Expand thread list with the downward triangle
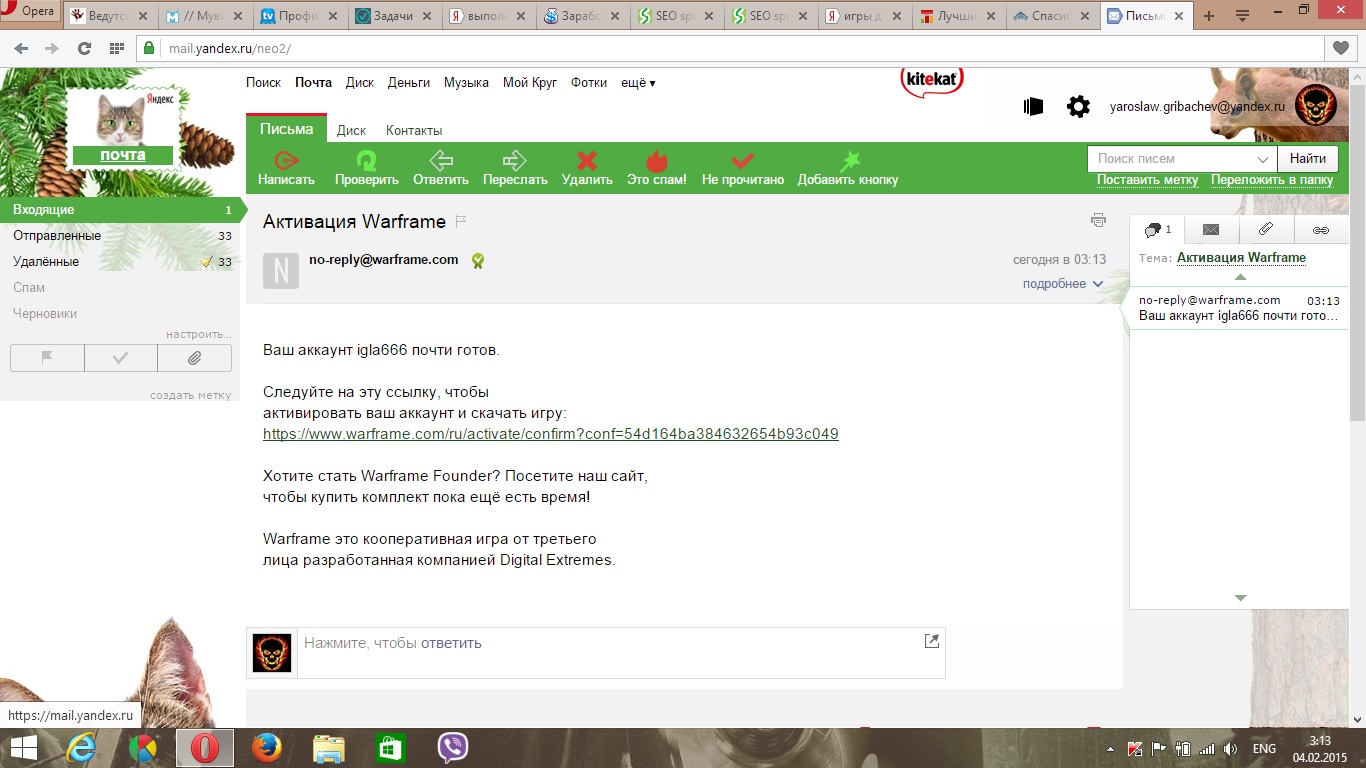1366x768 pixels. (1240, 598)
